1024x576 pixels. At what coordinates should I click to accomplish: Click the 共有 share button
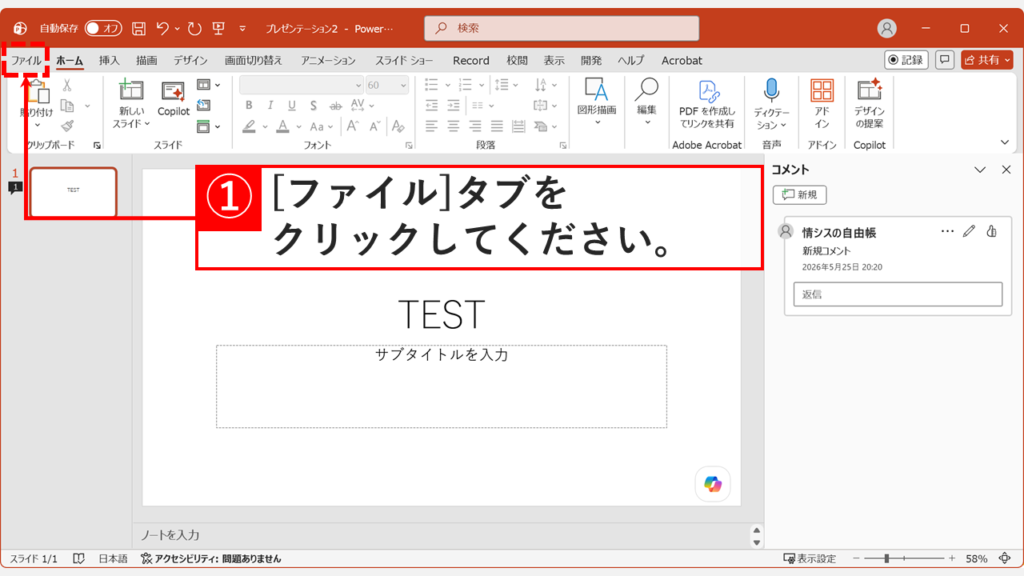click(x=987, y=60)
